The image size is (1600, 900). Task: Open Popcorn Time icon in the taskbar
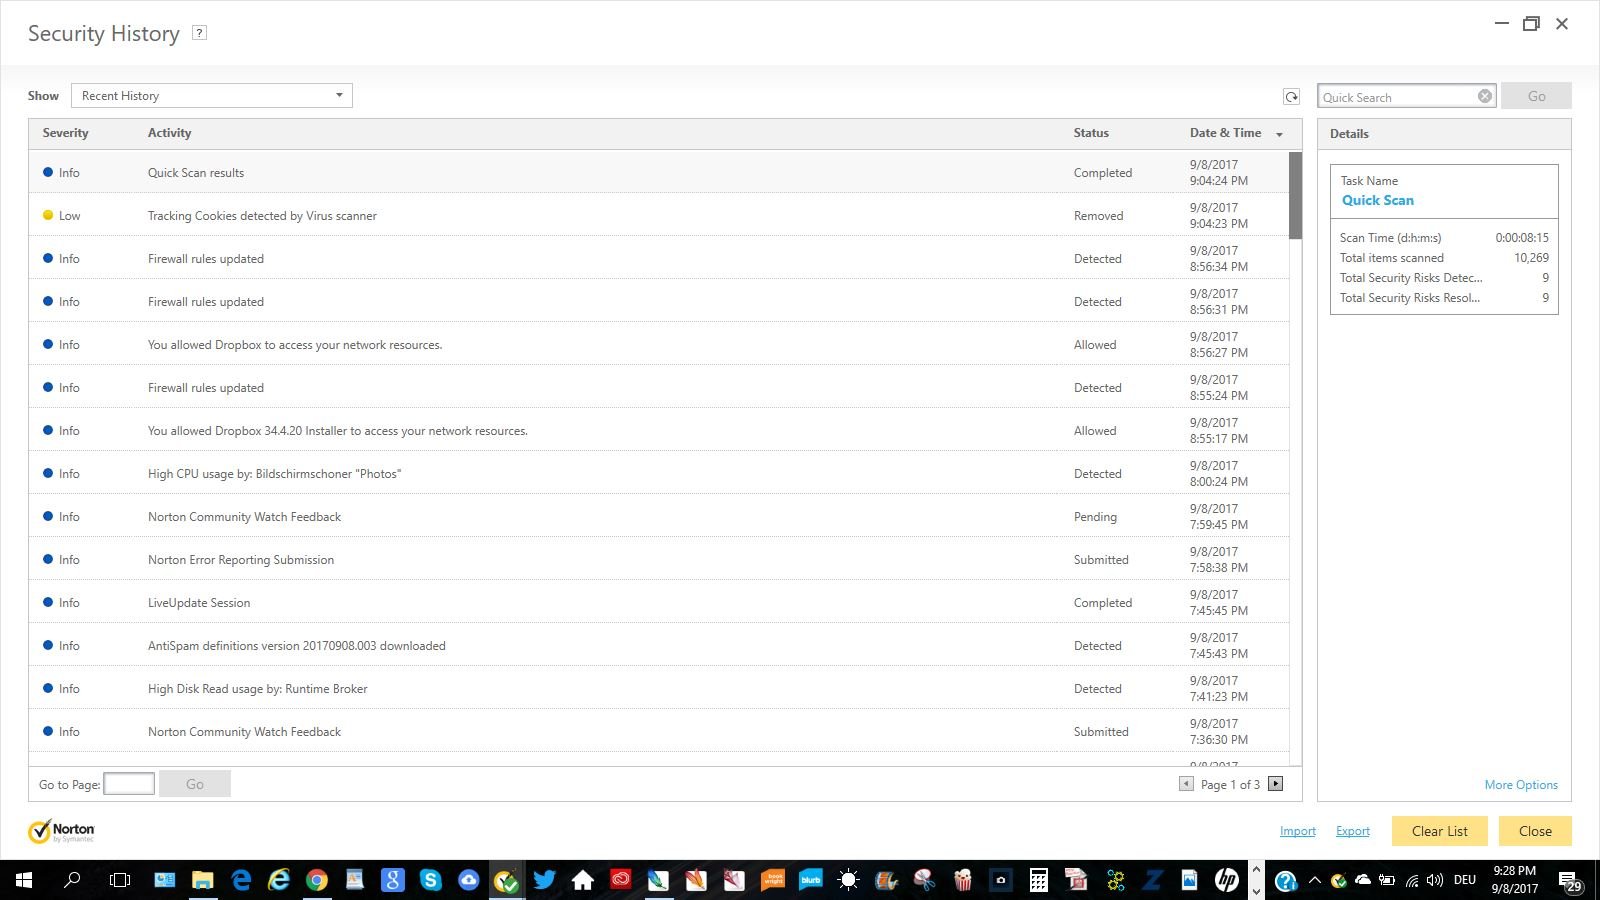963,880
